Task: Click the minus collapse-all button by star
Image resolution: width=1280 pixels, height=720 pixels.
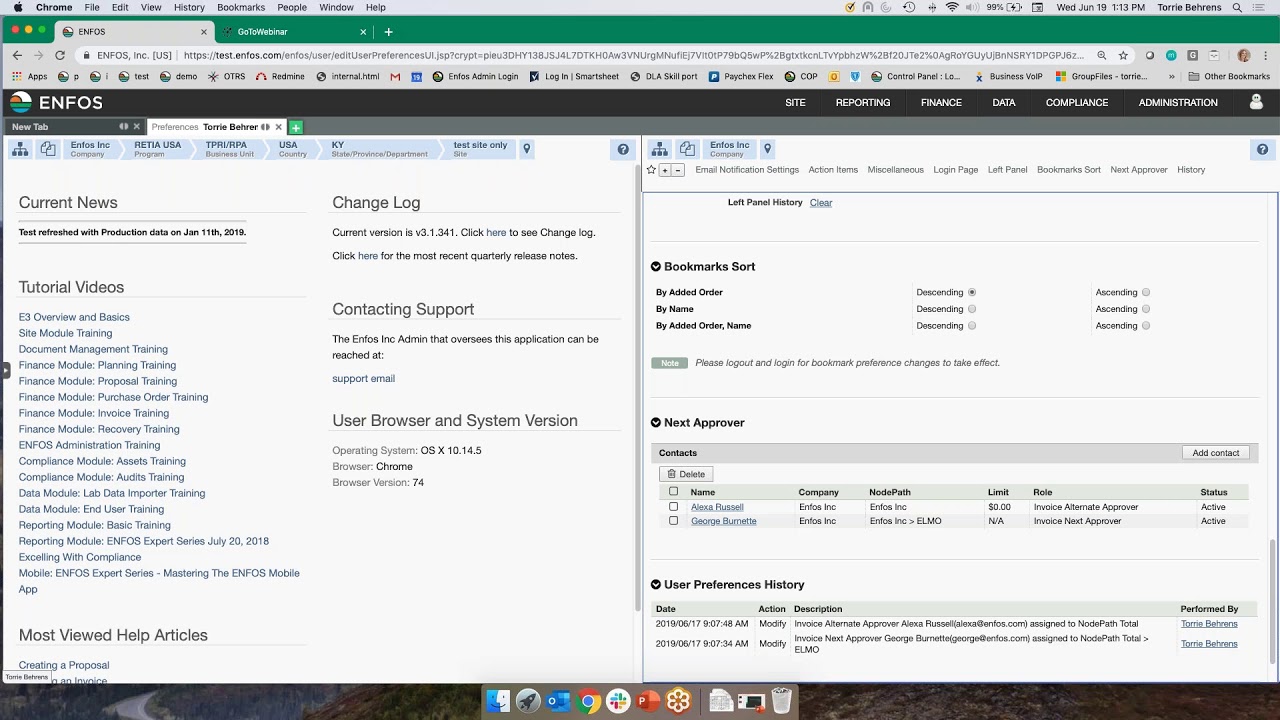Action: (677, 170)
